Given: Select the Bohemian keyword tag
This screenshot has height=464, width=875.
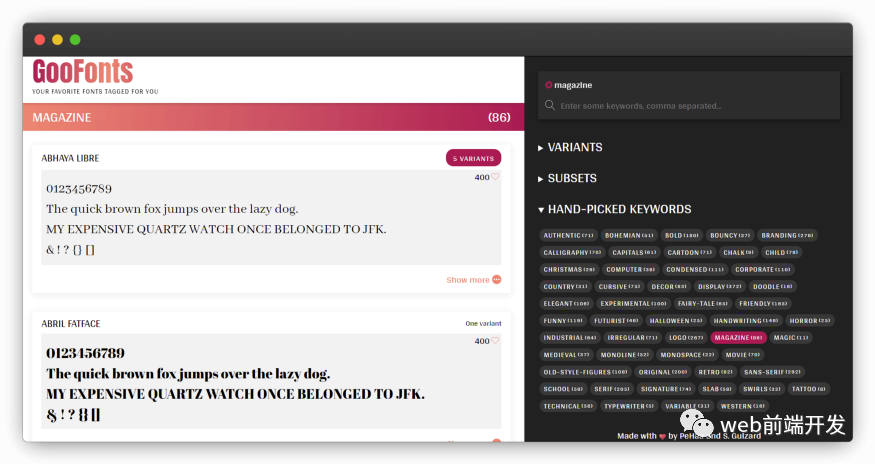Looking at the screenshot, I should [x=629, y=235].
